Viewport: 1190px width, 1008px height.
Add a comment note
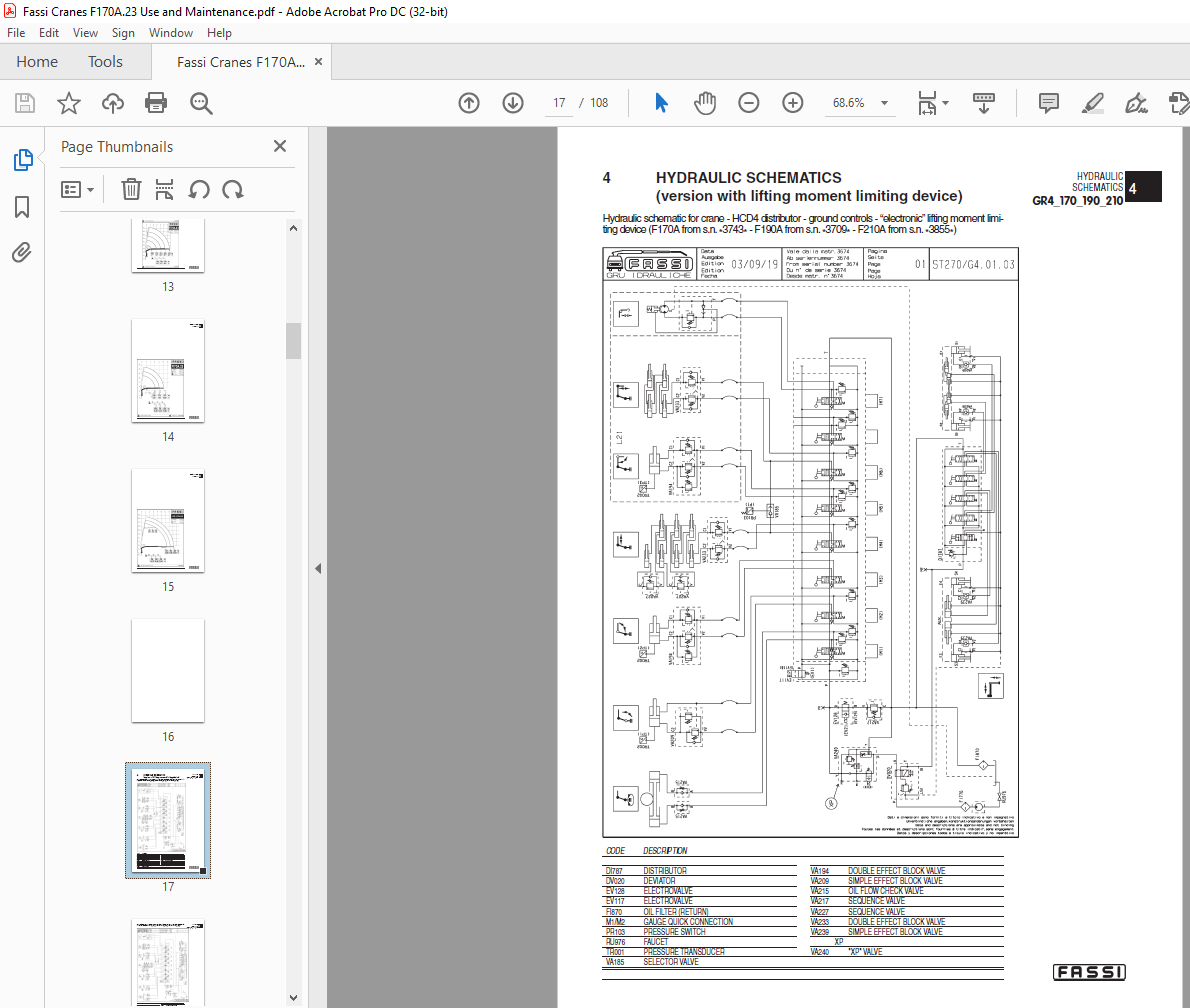[x=1049, y=103]
